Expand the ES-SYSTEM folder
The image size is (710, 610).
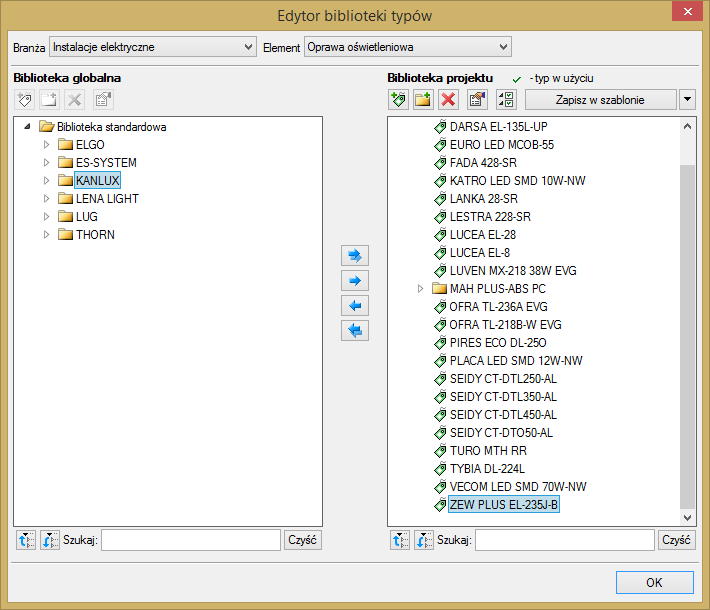[x=46, y=163]
